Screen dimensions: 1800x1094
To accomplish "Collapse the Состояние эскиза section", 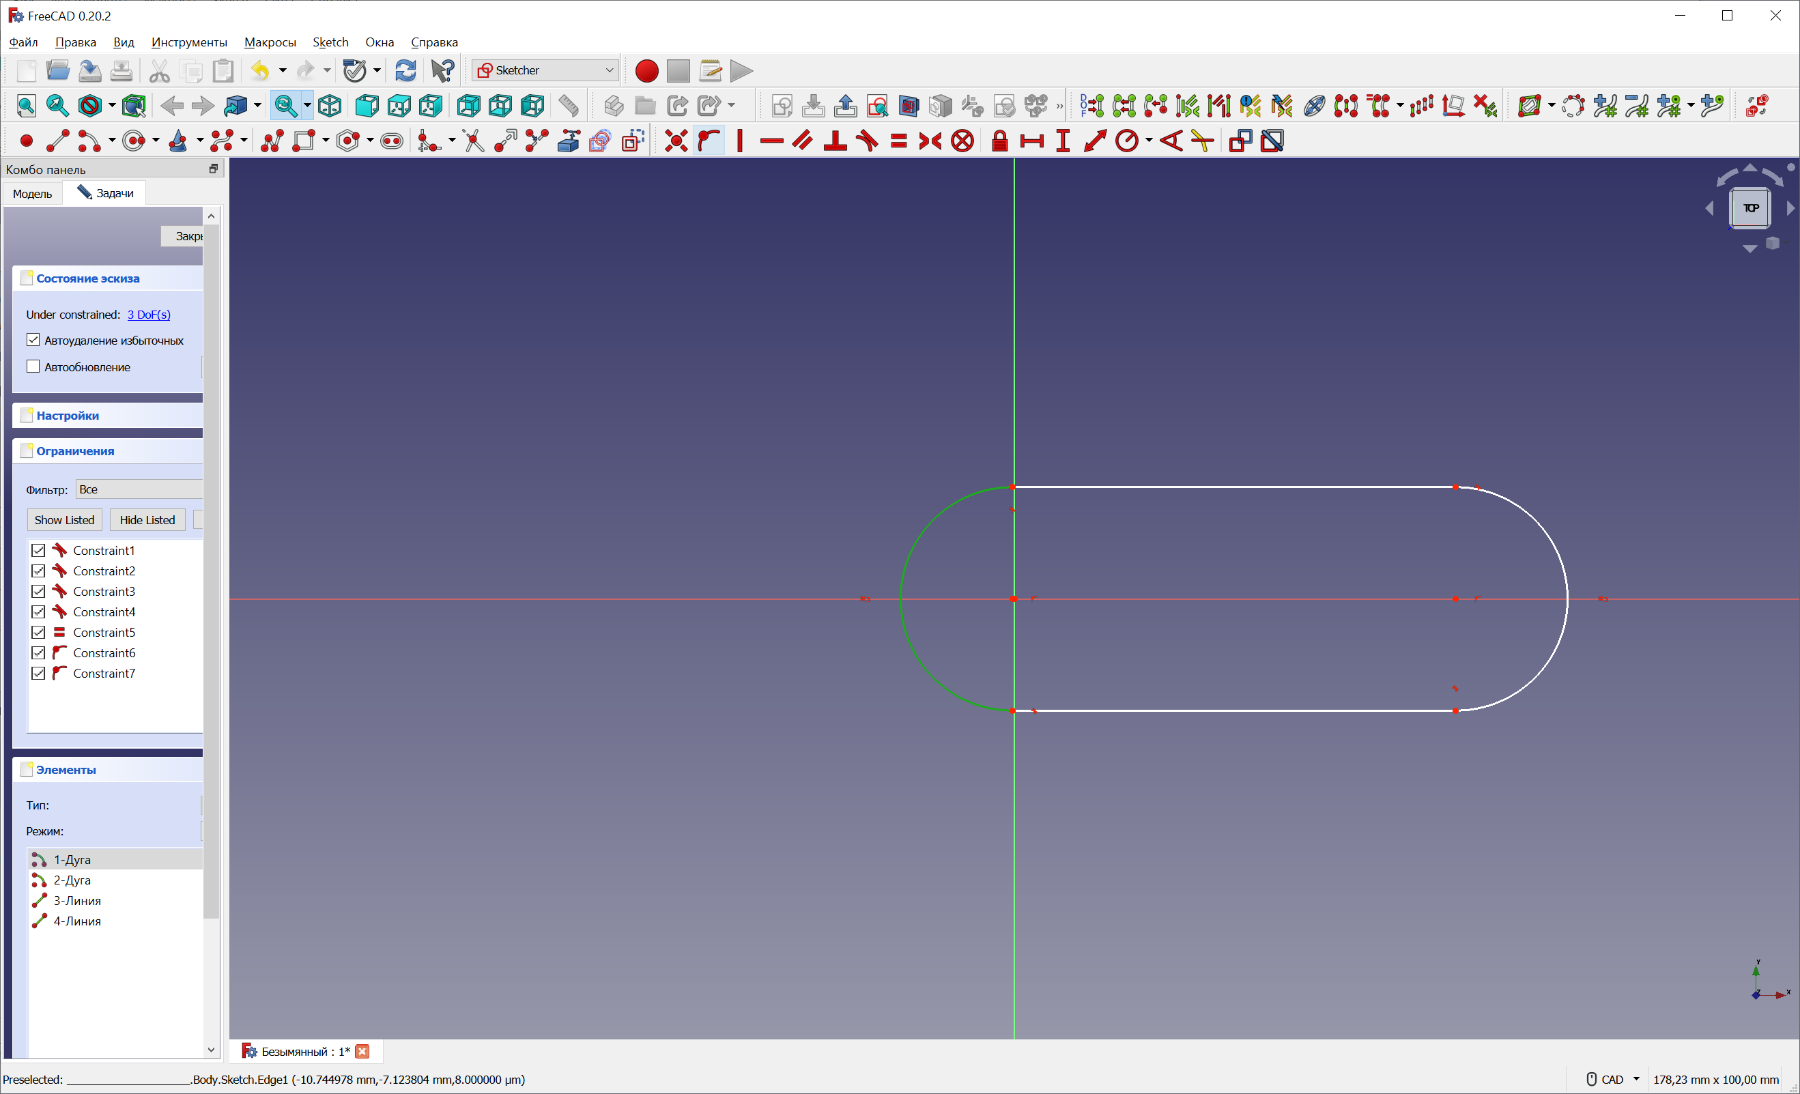I will pos(108,278).
